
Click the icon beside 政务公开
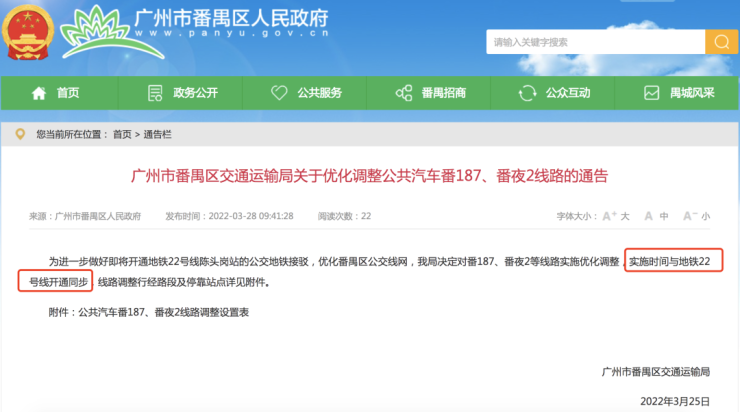tap(155, 93)
